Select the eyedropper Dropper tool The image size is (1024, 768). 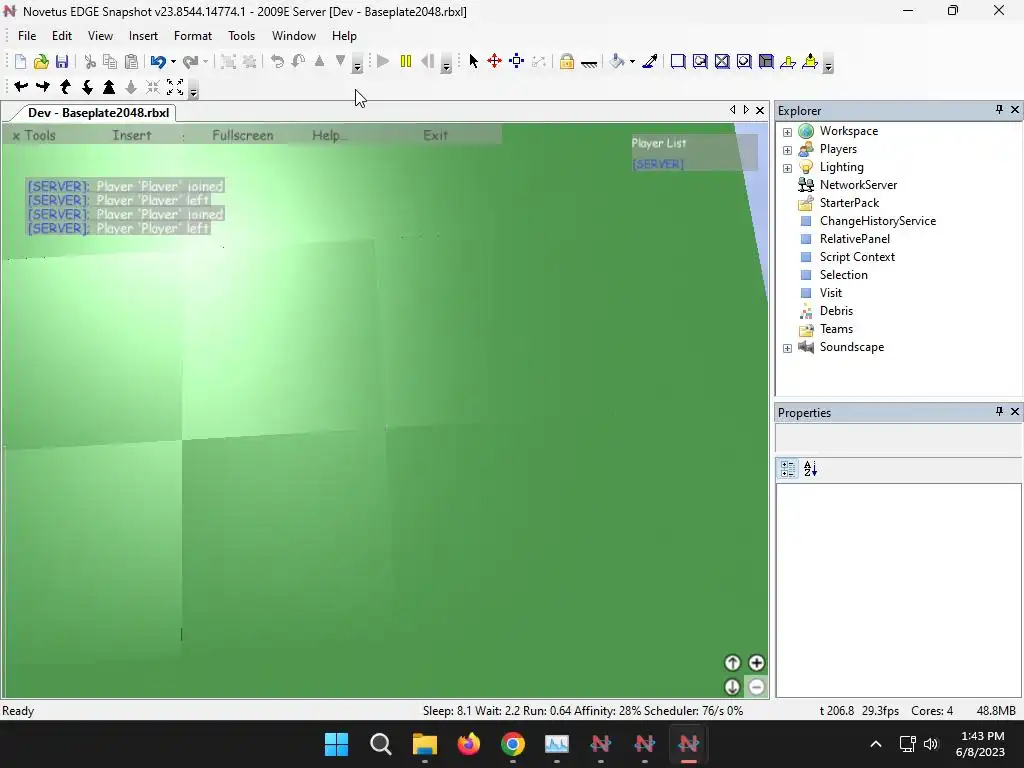click(x=650, y=61)
